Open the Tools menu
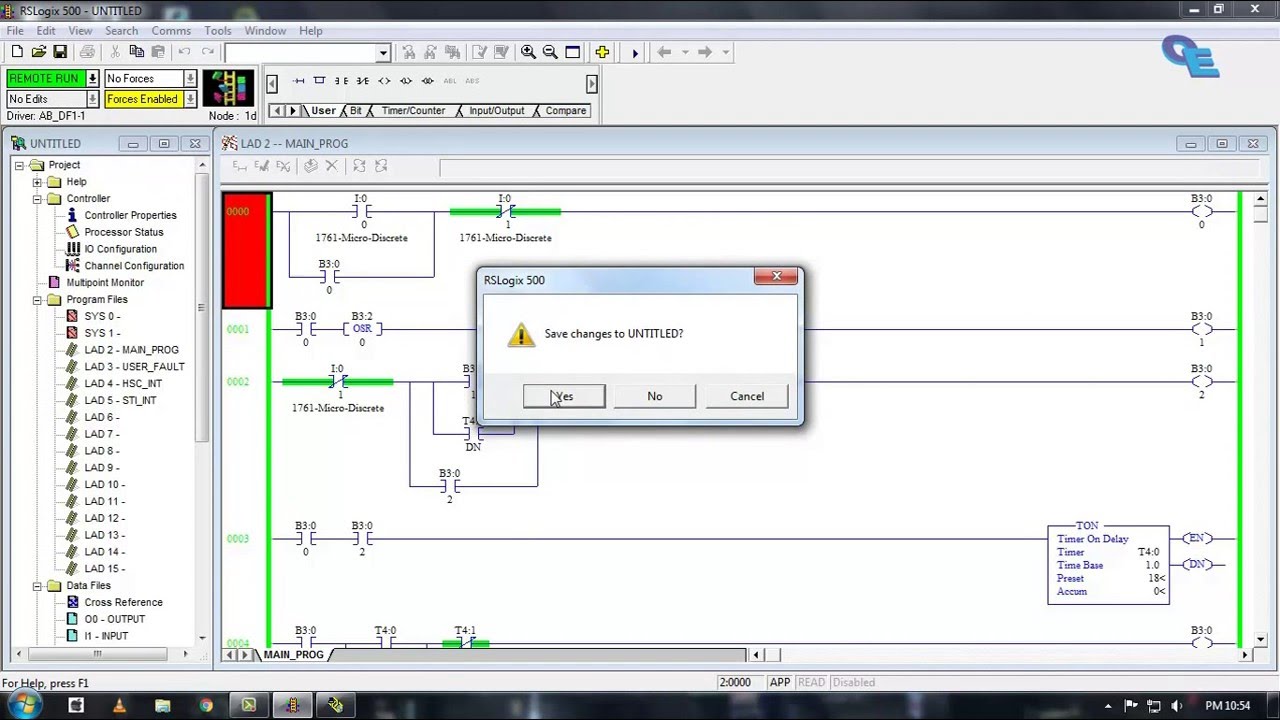The image size is (1280, 720). [x=218, y=31]
